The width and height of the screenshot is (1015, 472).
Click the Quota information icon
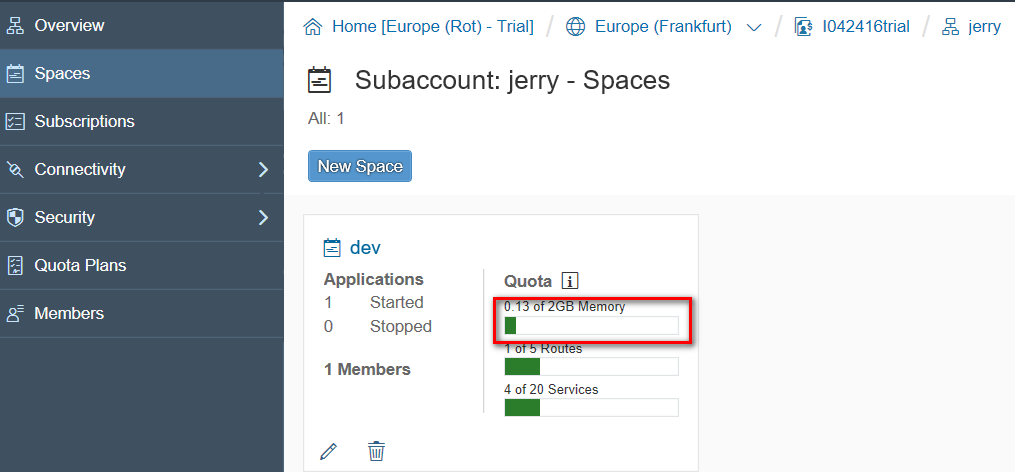point(570,281)
